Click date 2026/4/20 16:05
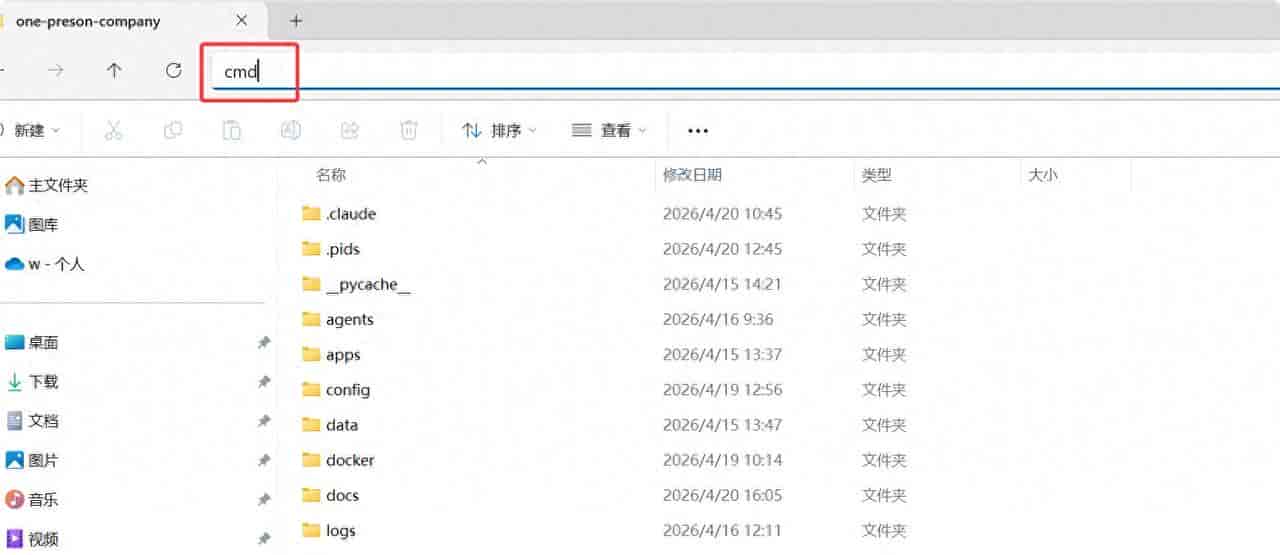 [722, 495]
